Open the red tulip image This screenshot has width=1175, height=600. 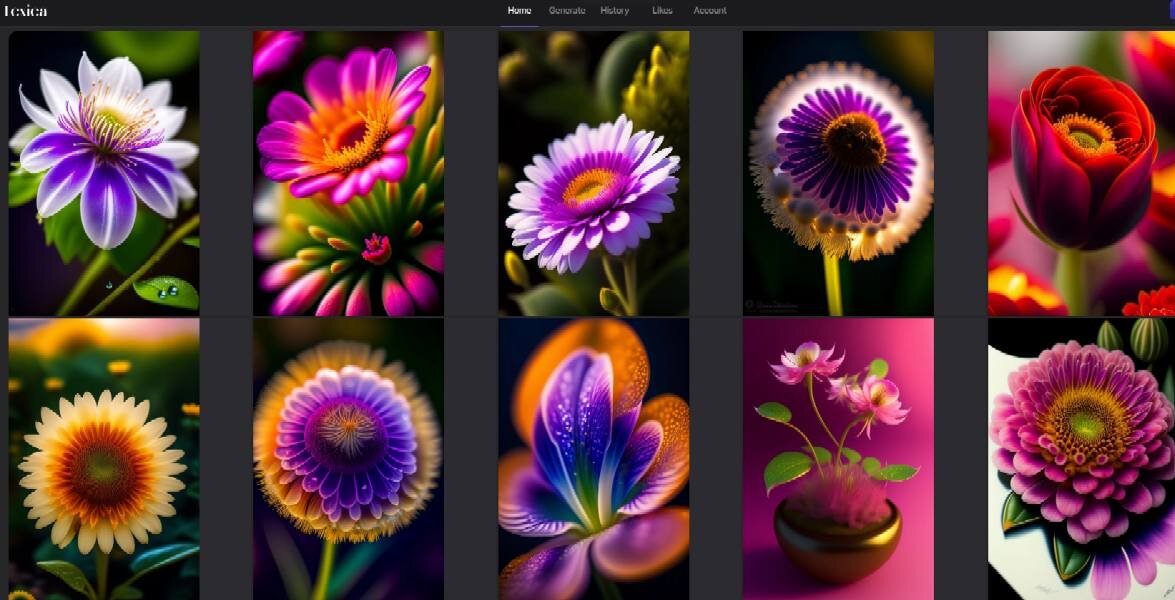point(1081,173)
